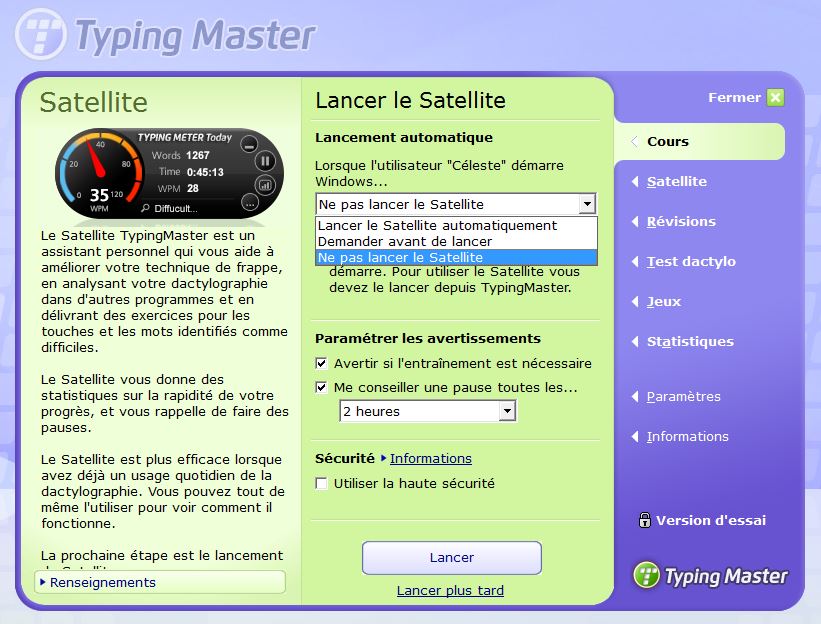Click the Sécurité heading label
The height and width of the screenshot is (624, 821).
coord(345,459)
